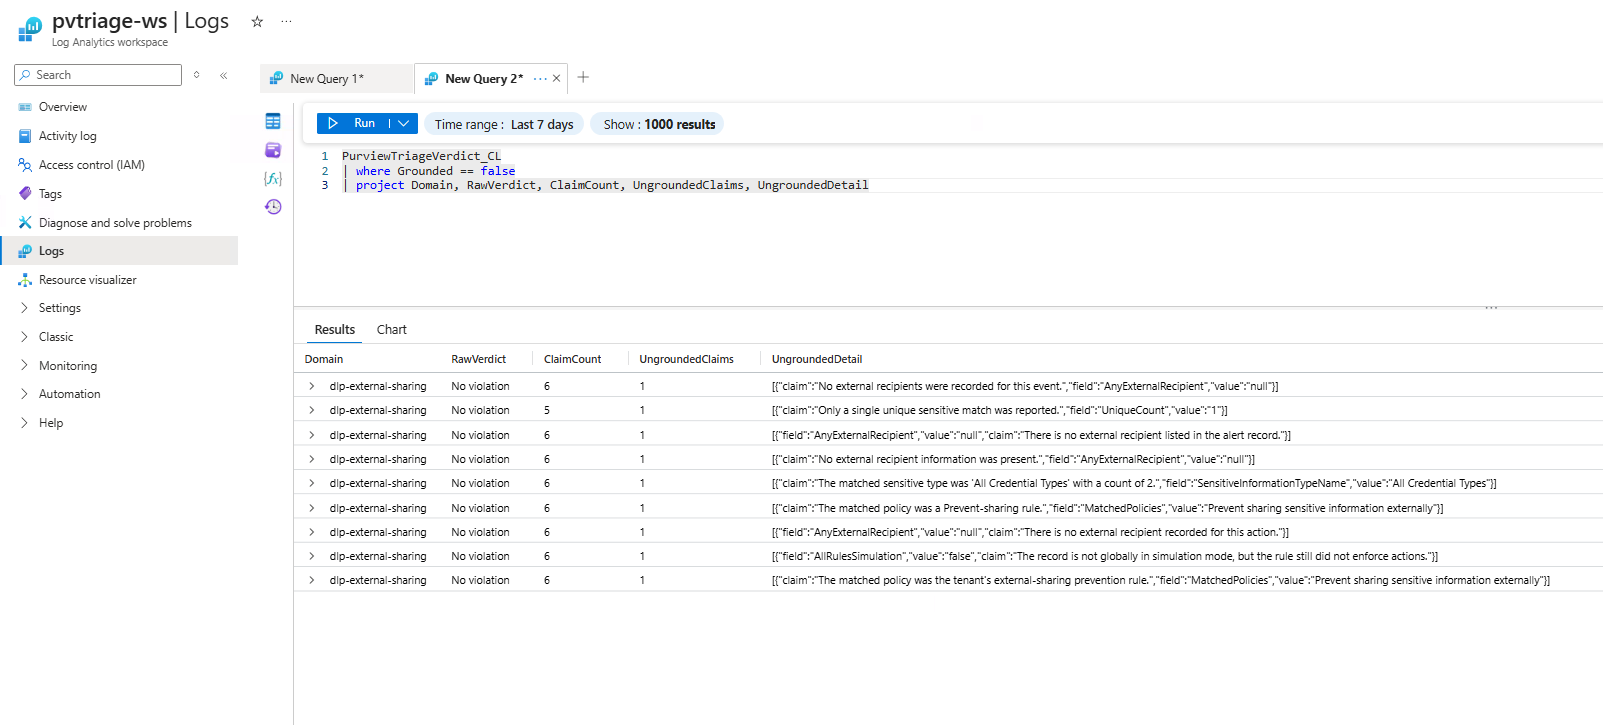Open New Query 2 tab options ellipsis
This screenshot has height=725, width=1603.
pyautogui.click(x=540, y=78)
